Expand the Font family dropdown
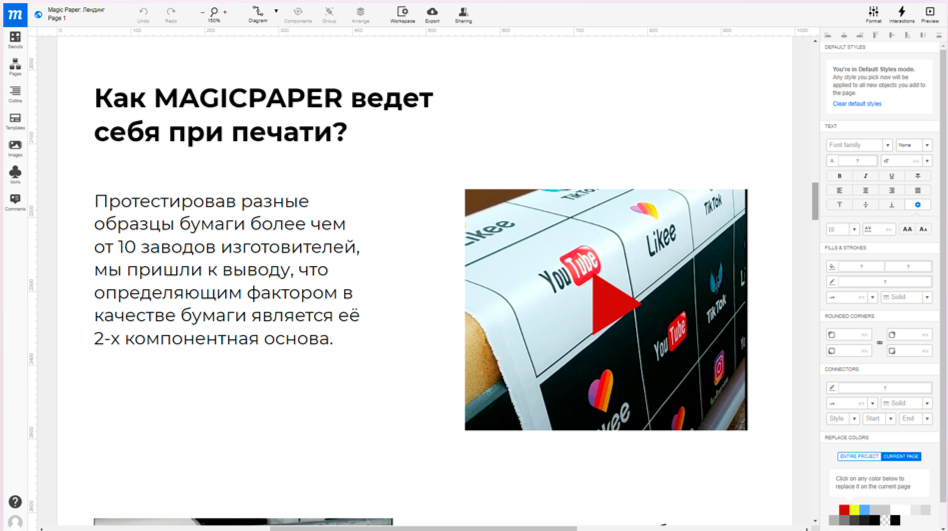Screen dimensions: 948x531 pyautogui.click(x=887, y=145)
